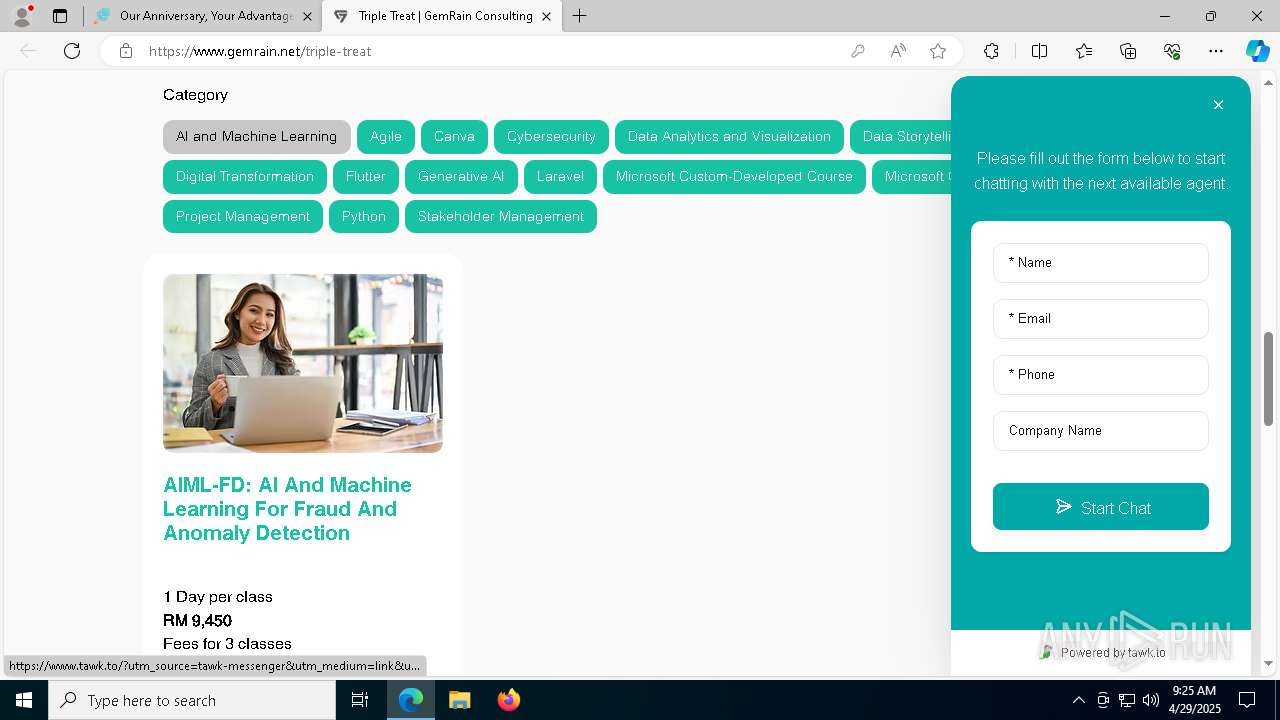Show hidden system tray icons

click(1078, 700)
